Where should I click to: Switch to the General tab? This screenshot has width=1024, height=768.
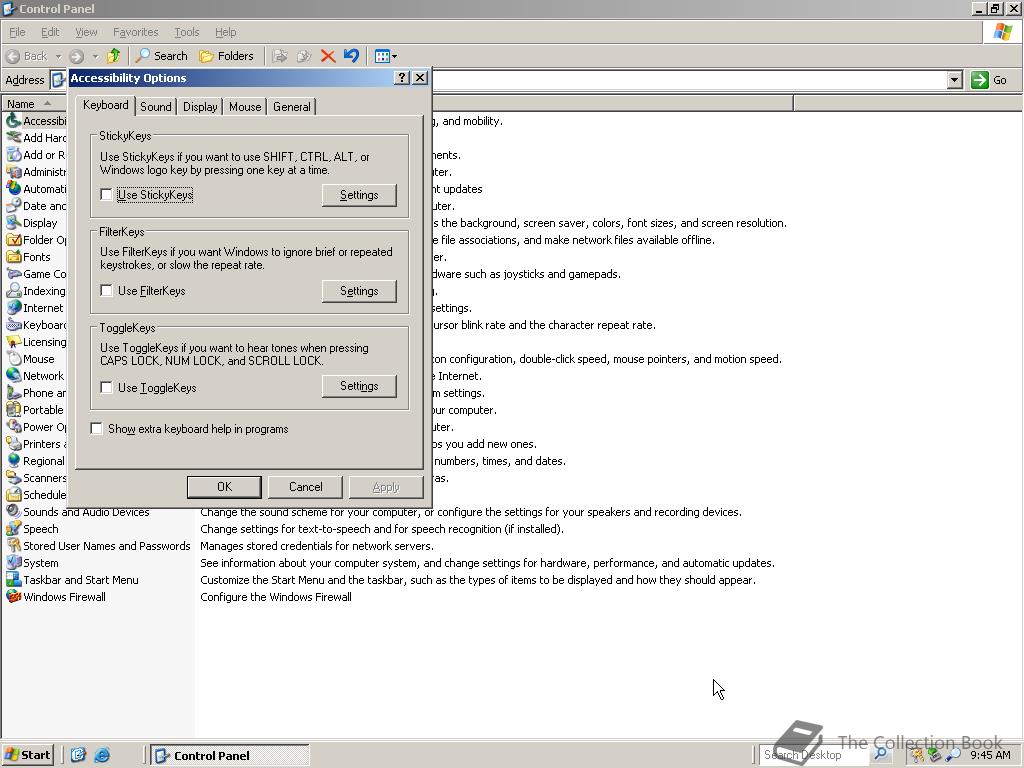pos(291,106)
